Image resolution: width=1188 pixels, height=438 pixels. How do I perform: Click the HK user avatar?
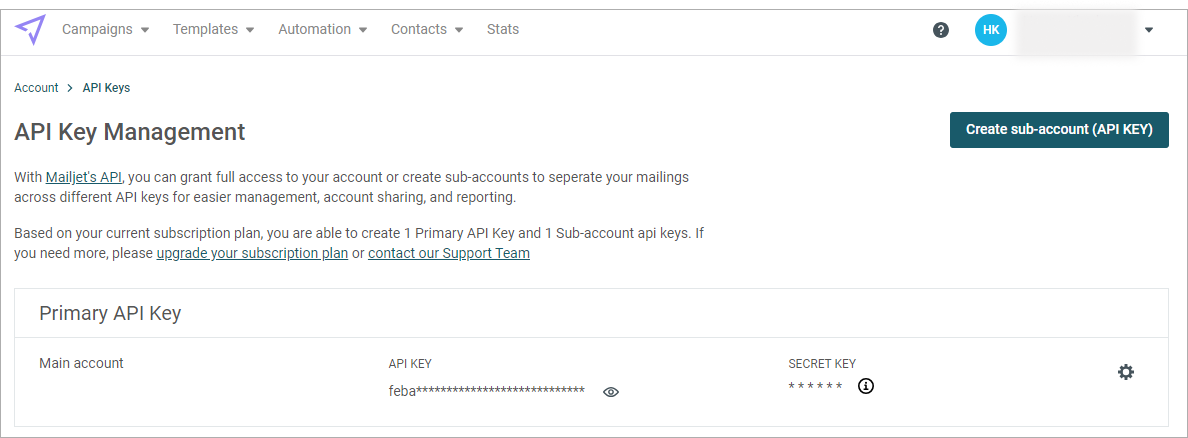point(990,30)
